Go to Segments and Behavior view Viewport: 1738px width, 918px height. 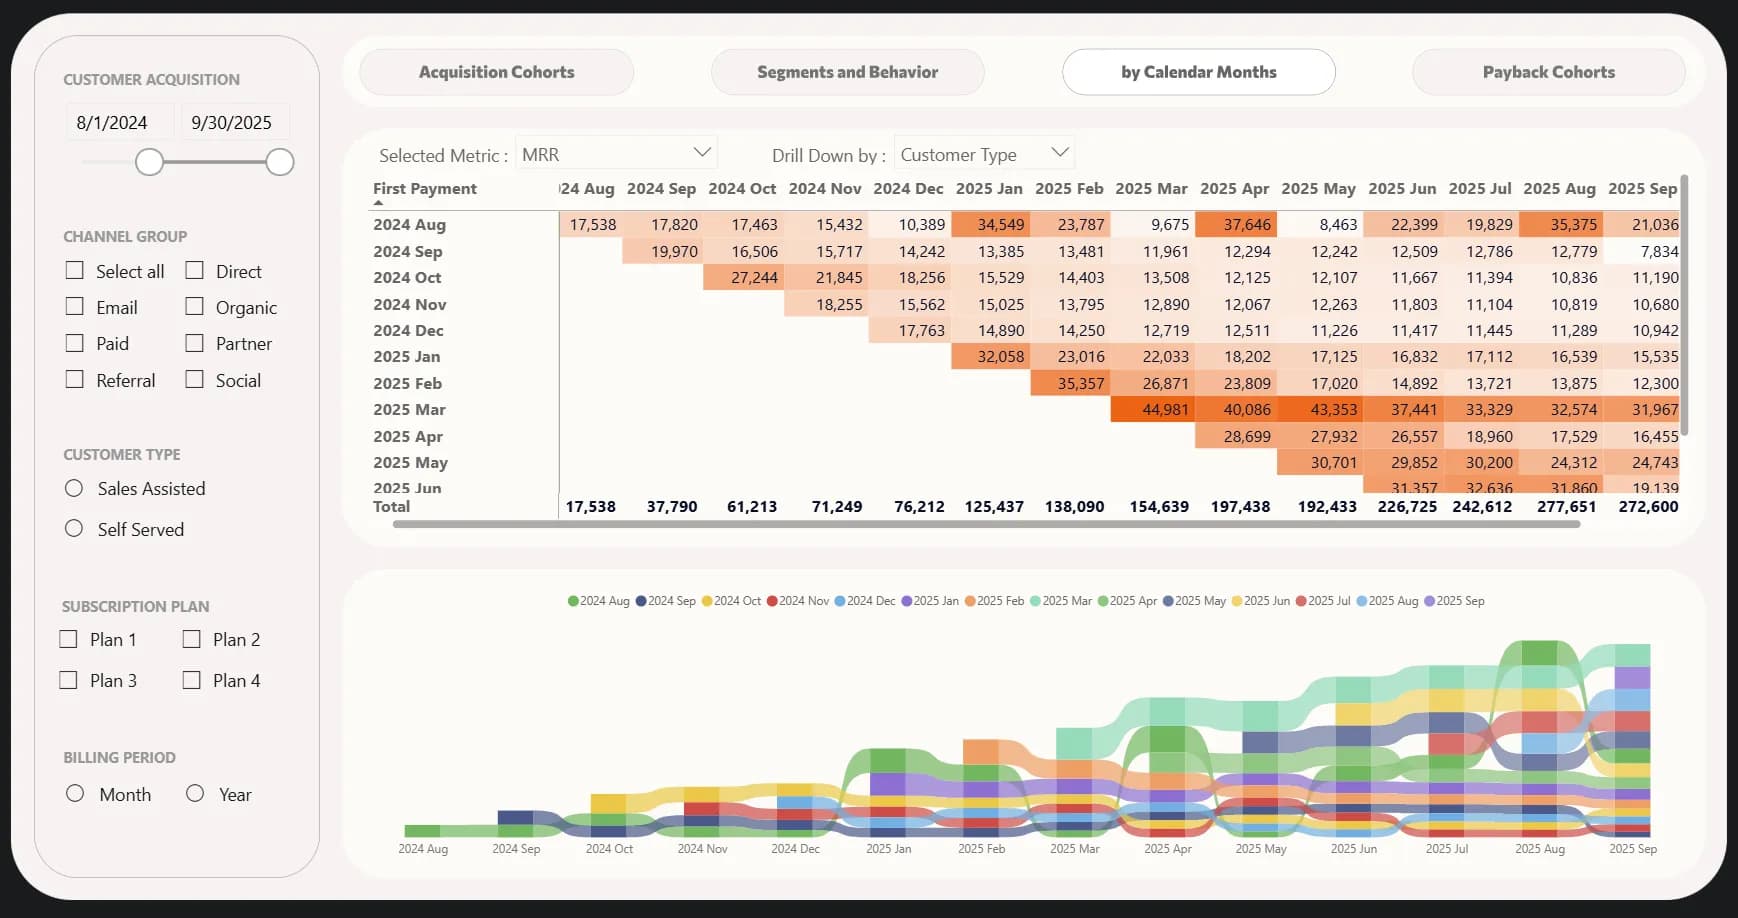click(847, 72)
